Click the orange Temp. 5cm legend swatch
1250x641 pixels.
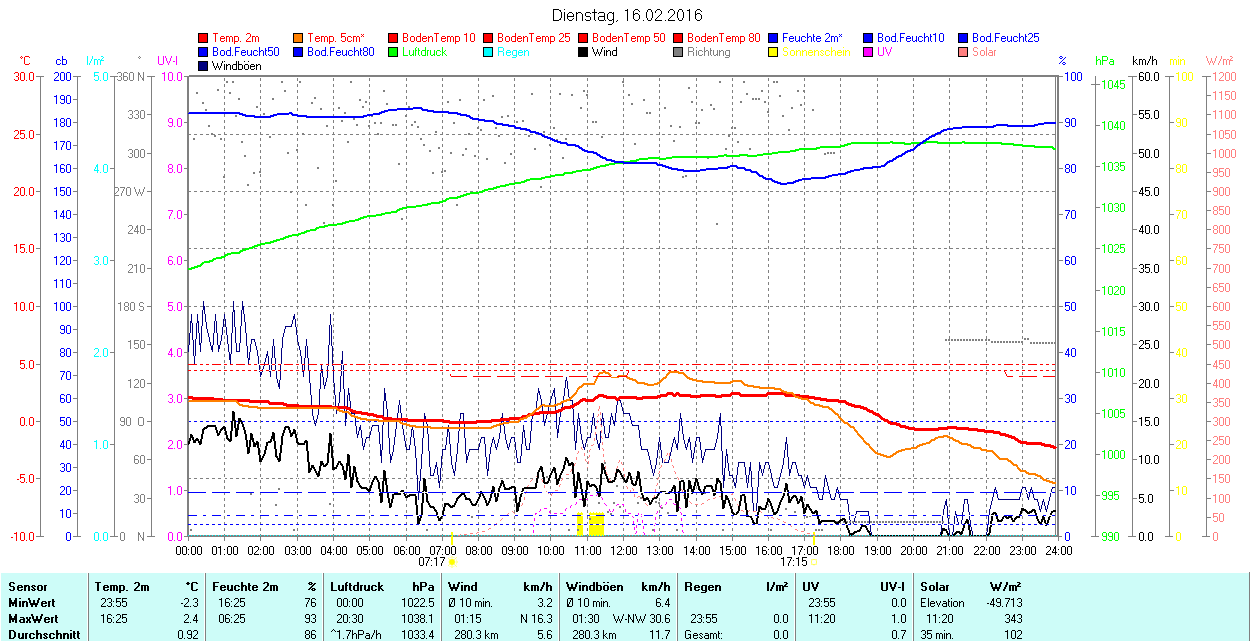pyautogui.click(x=299, y=38)
